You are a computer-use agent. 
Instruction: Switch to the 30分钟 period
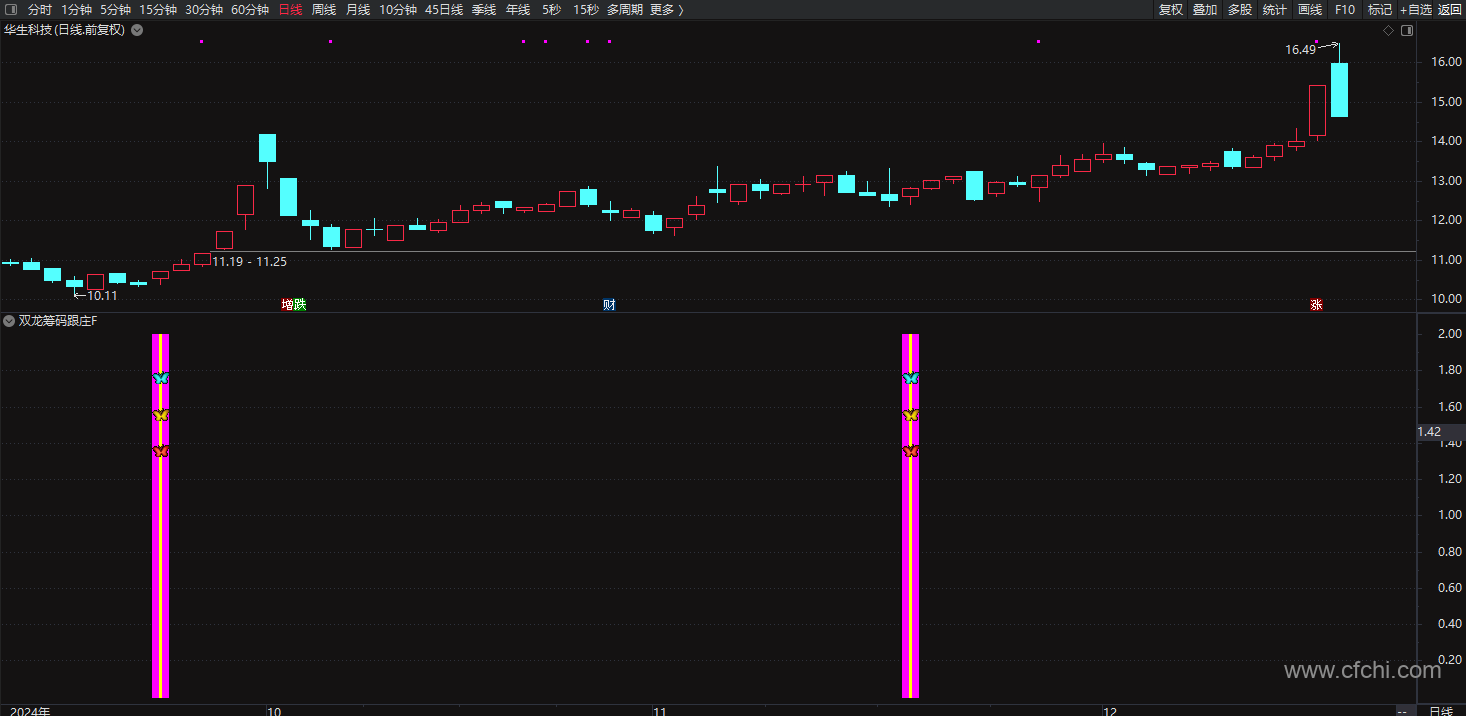(204, 9)
